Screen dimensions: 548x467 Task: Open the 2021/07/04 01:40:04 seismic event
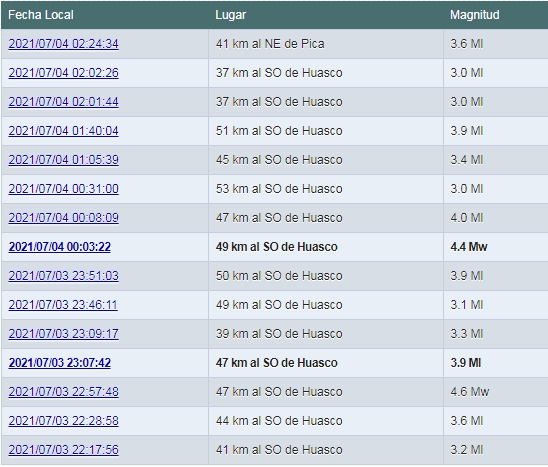pos(63,131)
